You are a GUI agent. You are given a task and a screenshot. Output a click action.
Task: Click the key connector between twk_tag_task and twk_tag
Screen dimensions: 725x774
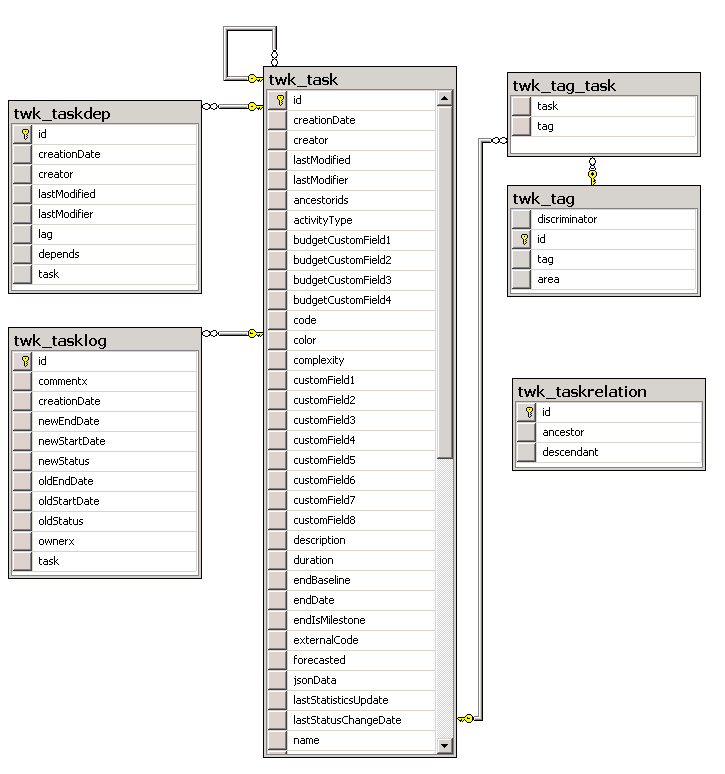(x=593, y=176)
